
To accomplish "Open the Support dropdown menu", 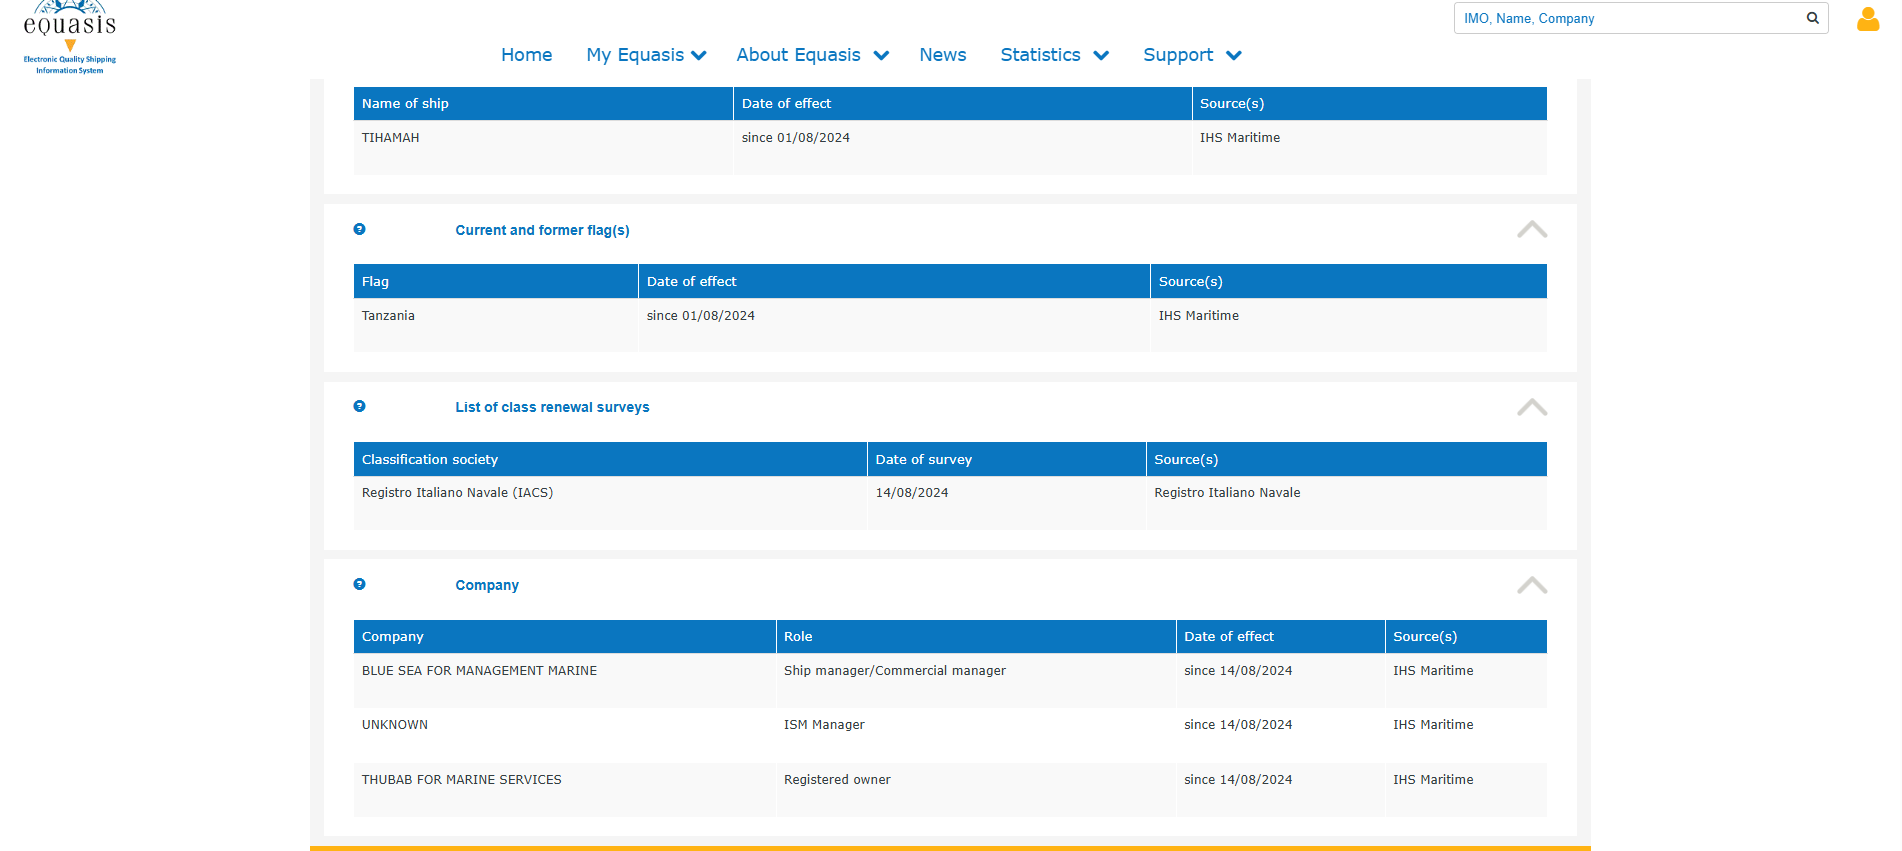I will (x=1192, y=55).
